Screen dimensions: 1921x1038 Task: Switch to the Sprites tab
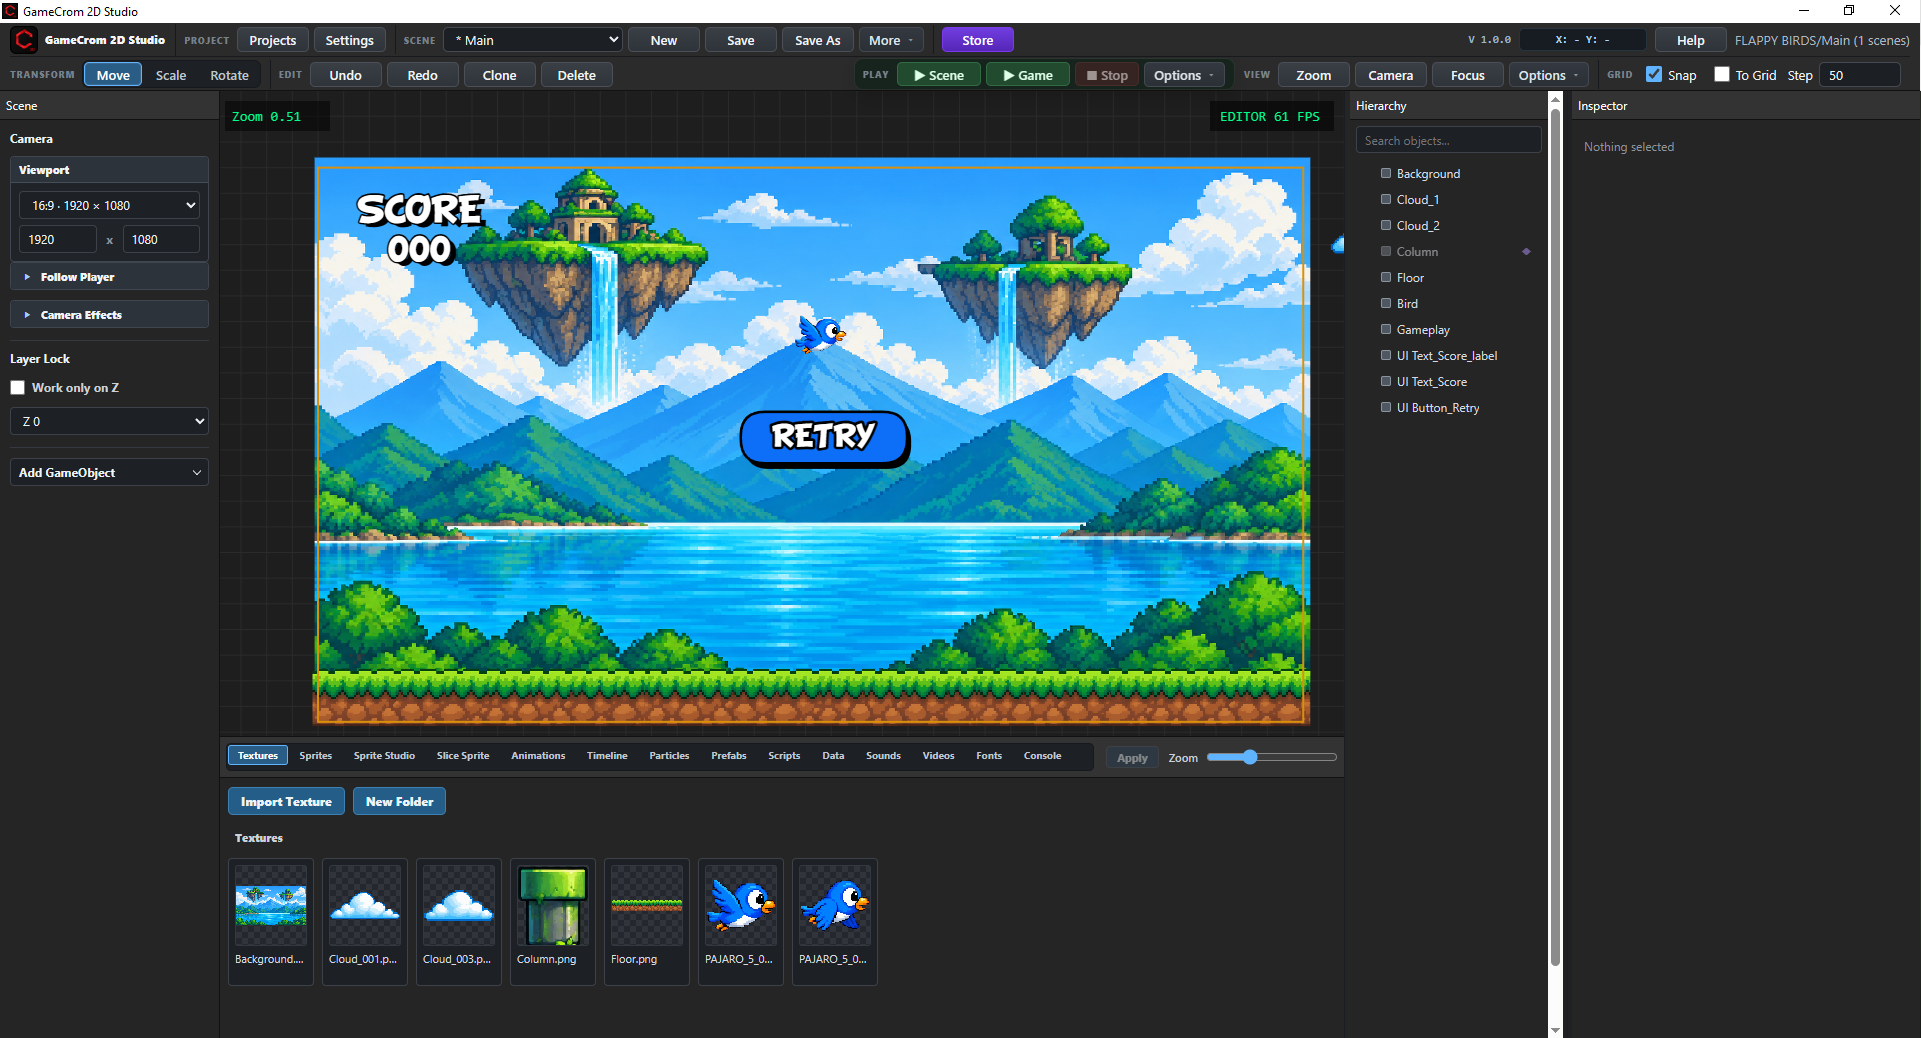(315, 756)
